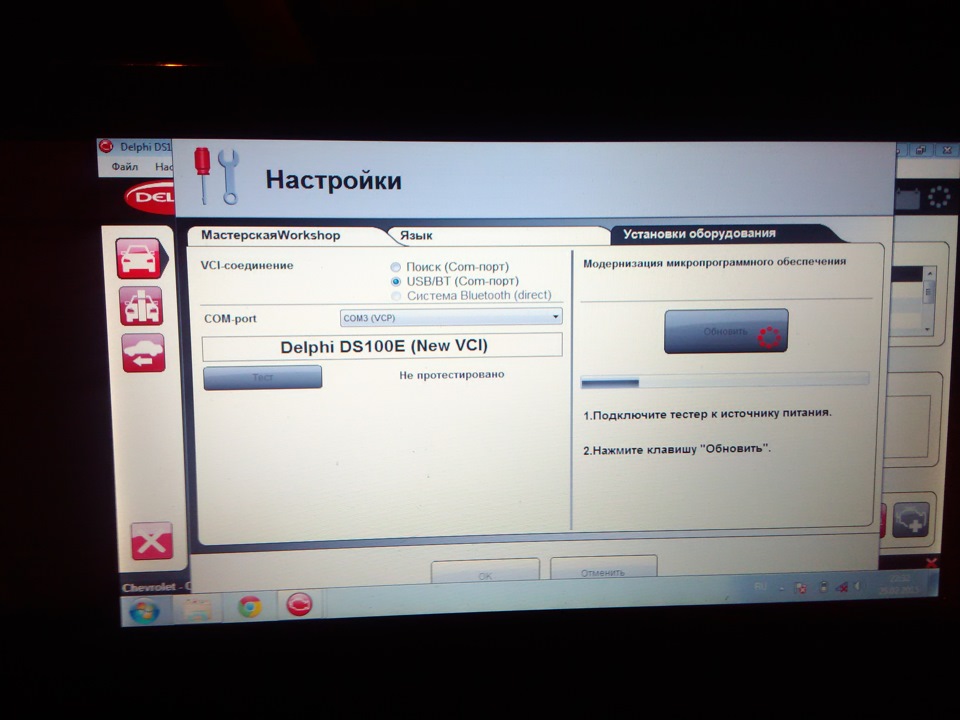
Task: Click the Обновить firmware button
Action: (x=726, y=331)
